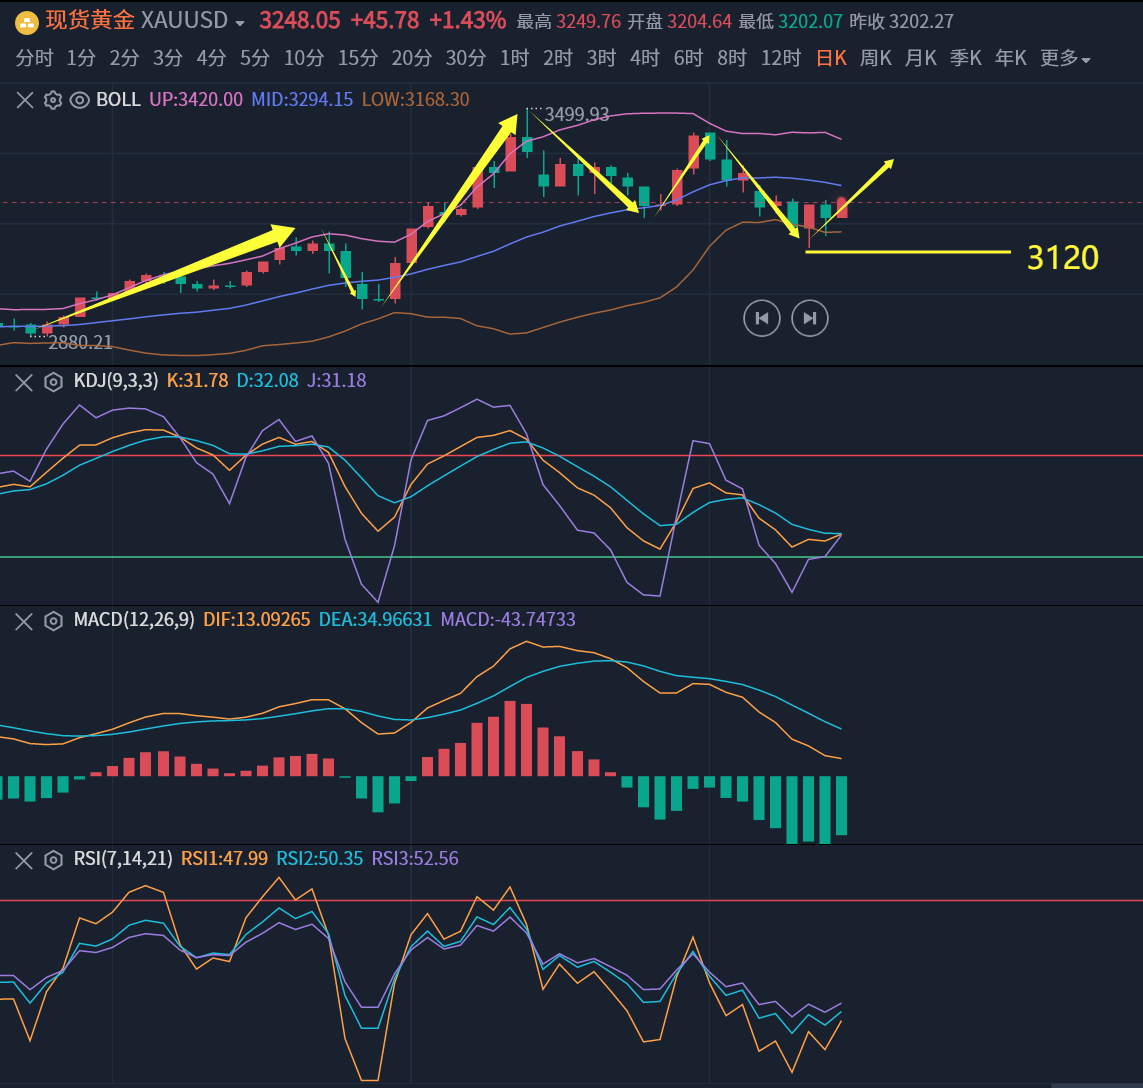Select the 12时 timeframe
Viewport: 1143px width, 1088px height.
coord(781,58)
